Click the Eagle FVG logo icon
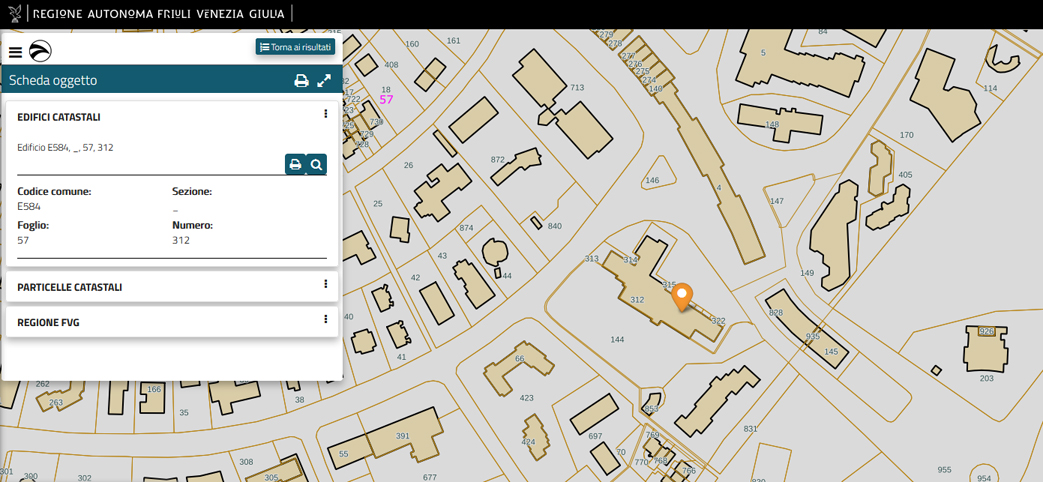The height and width of the screenshot is (482, 1043). (40, 52)
